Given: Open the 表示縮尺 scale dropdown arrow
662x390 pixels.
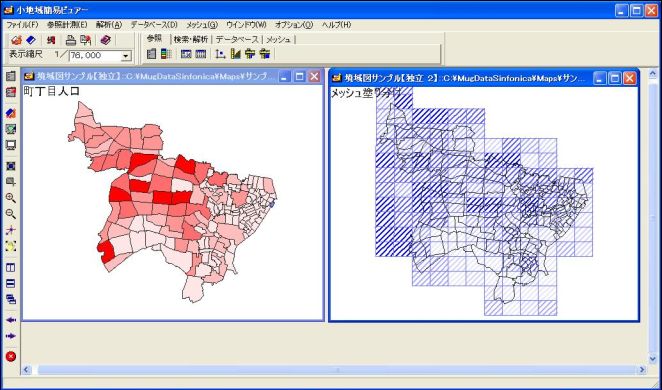Looking at the screenshot, I should [x=126, y=56].
